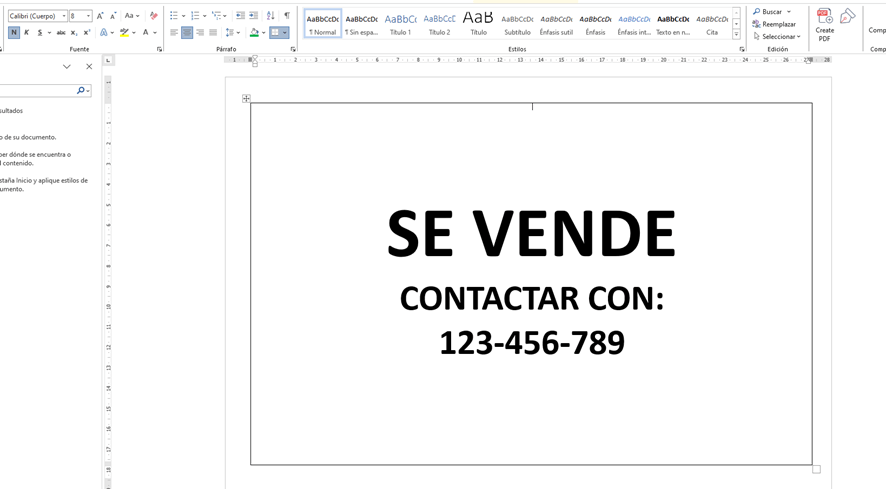Image resolution: width=886 pixels, height=489 pixels.
Task: Increase paragraph indent
Action: click(254, 16)
